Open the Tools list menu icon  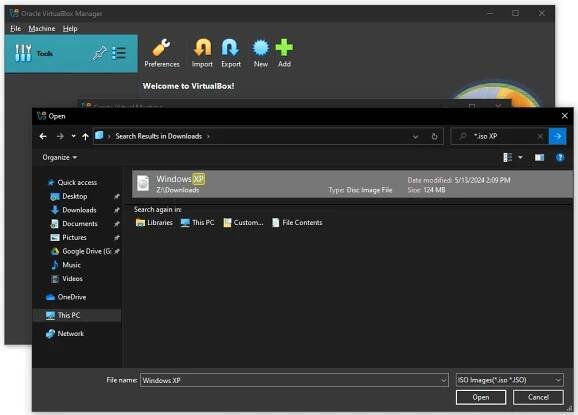tap(119, 53)
